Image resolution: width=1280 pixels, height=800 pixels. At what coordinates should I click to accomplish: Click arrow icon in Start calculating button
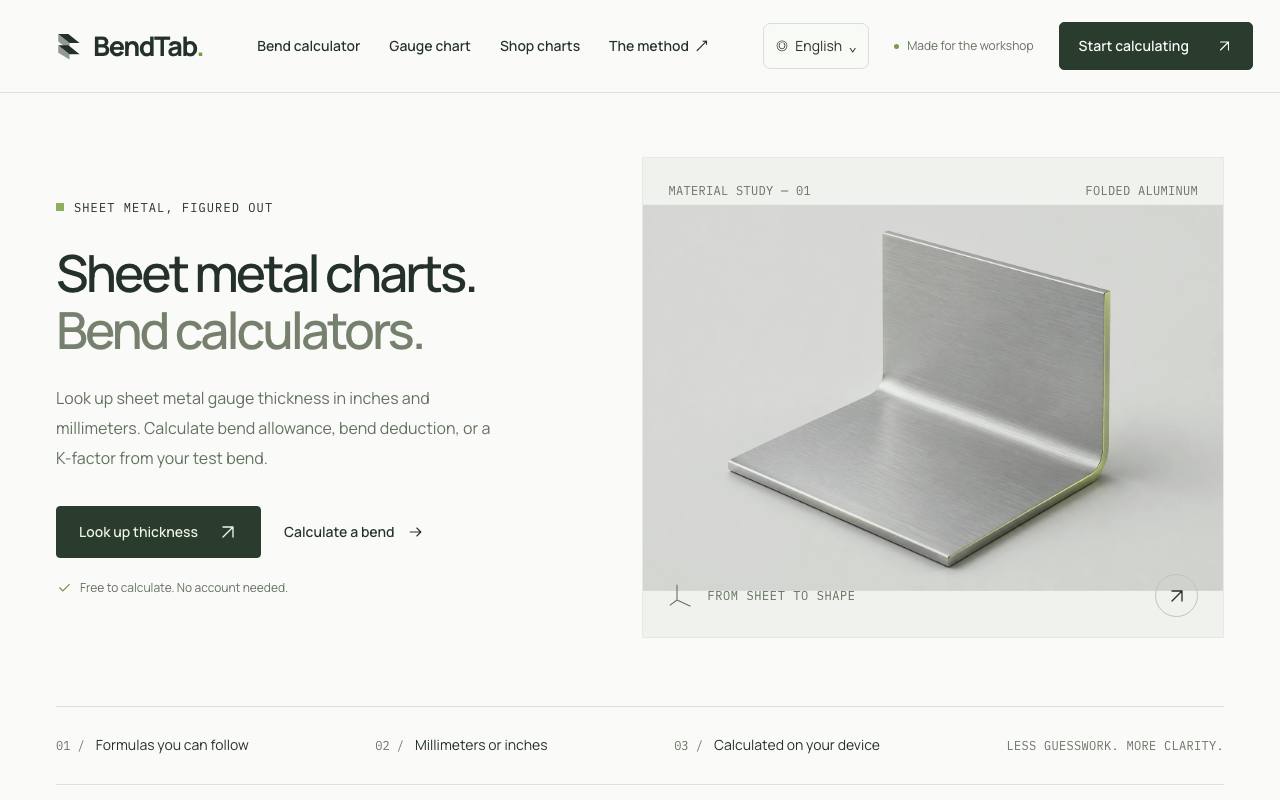pyautogui.click(x=1224, y=46)
